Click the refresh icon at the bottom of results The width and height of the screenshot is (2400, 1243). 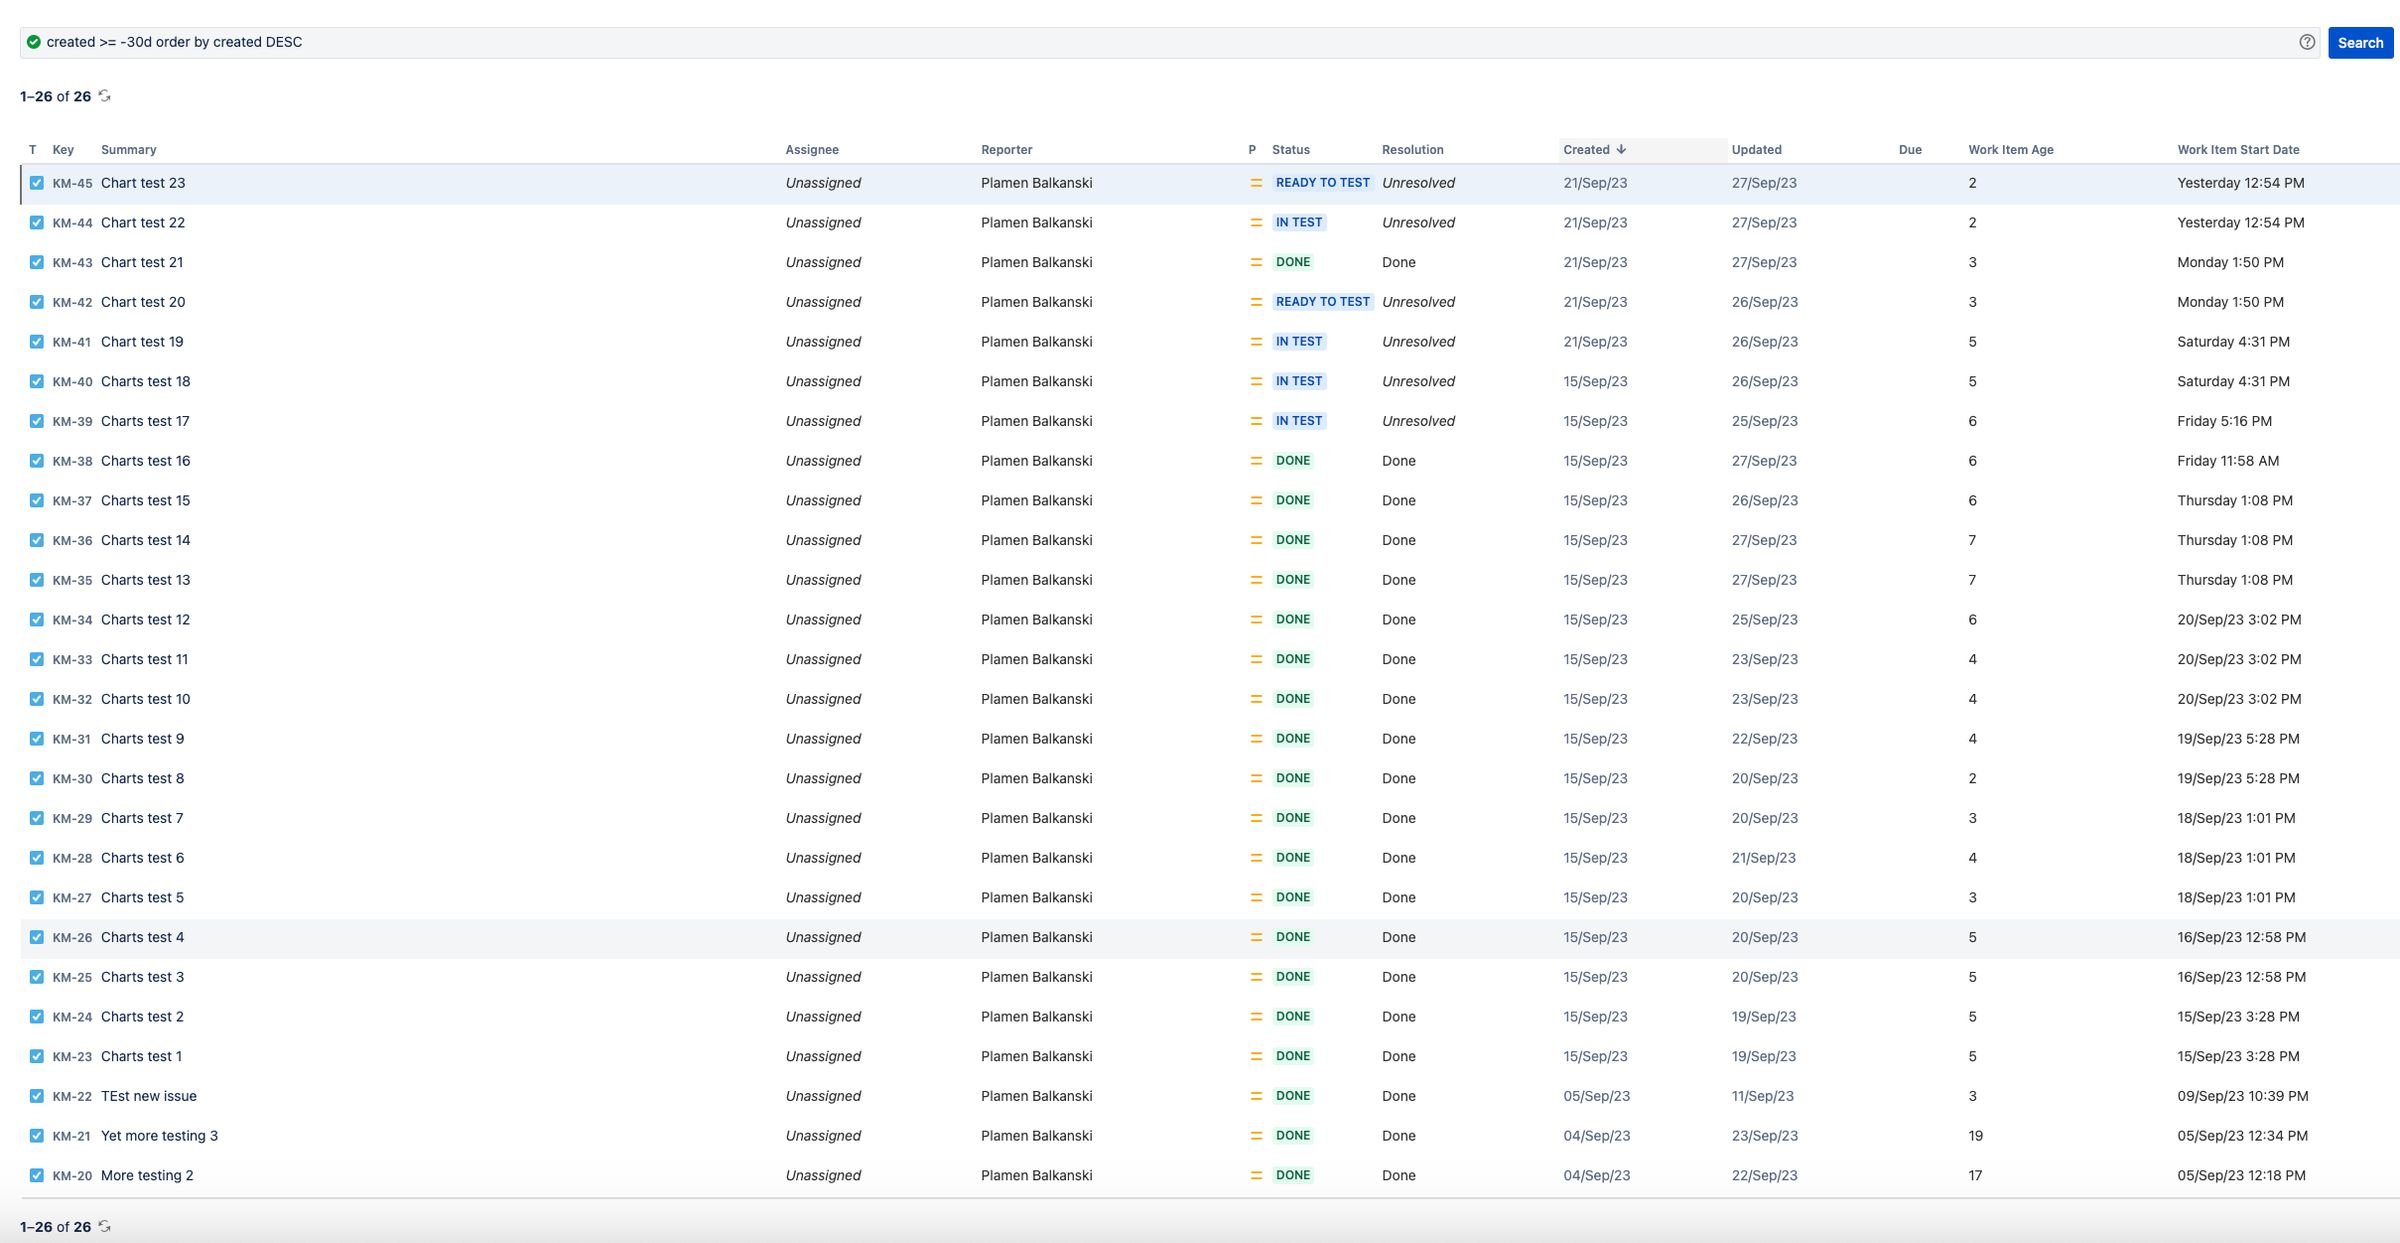105,1226
